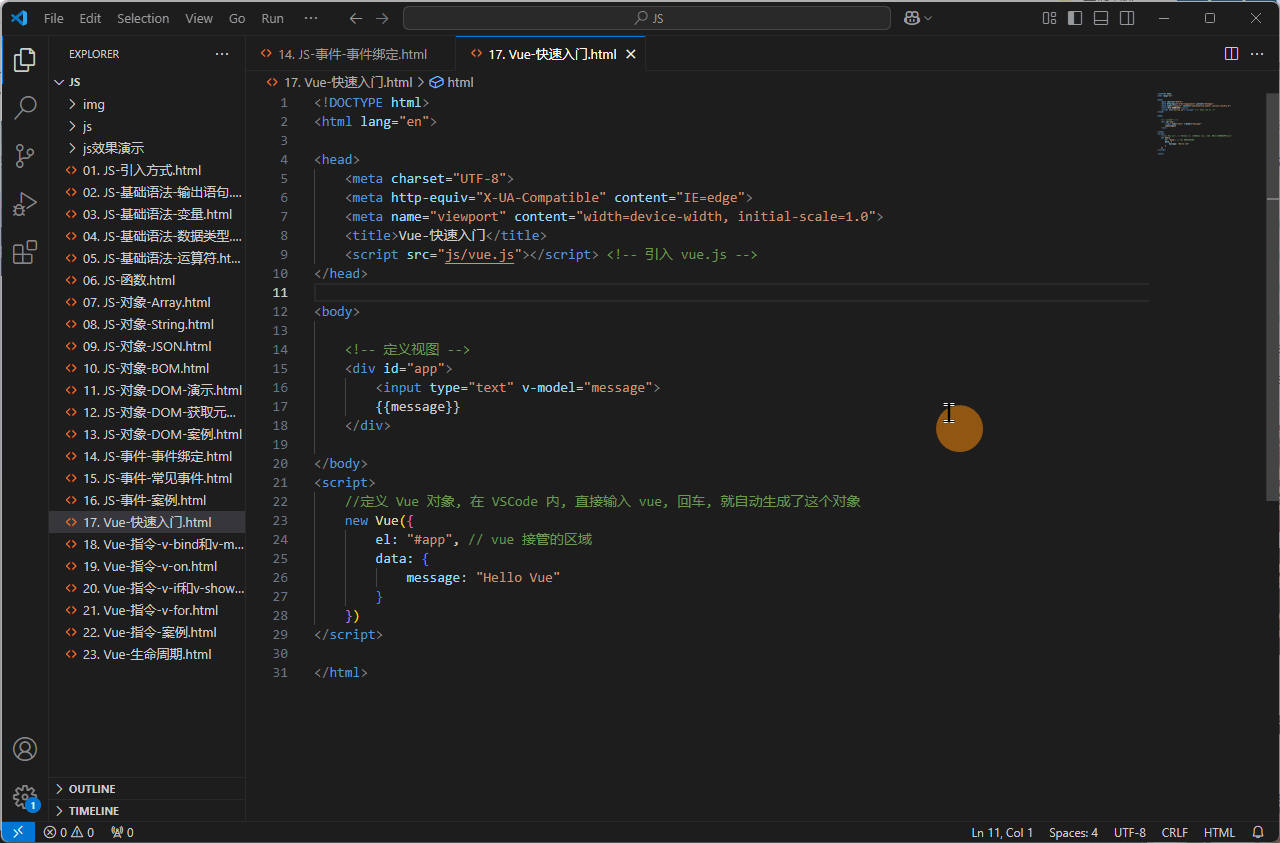Open the Accounts menu icon
Viewport: 1280px width, 843px height.
coord(25,749)
